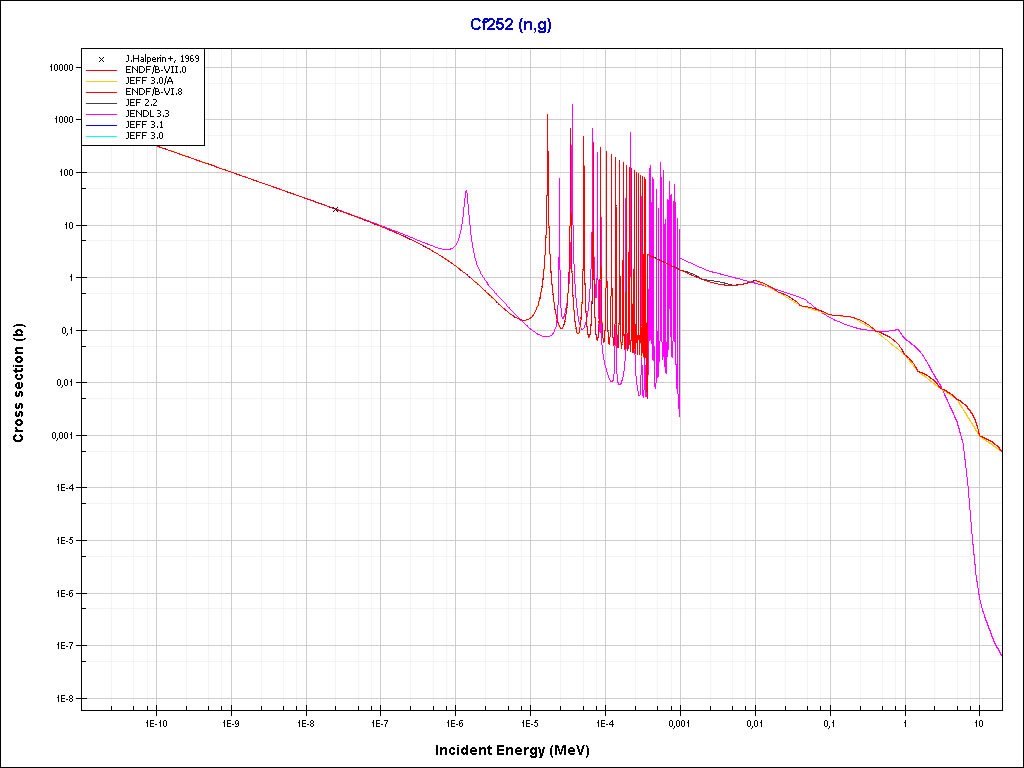Image resolution: width=1024 pixels, height=768 pixels.
Task: Click the JEFF 3.0 legend label
Action: [x=144, y=136]
